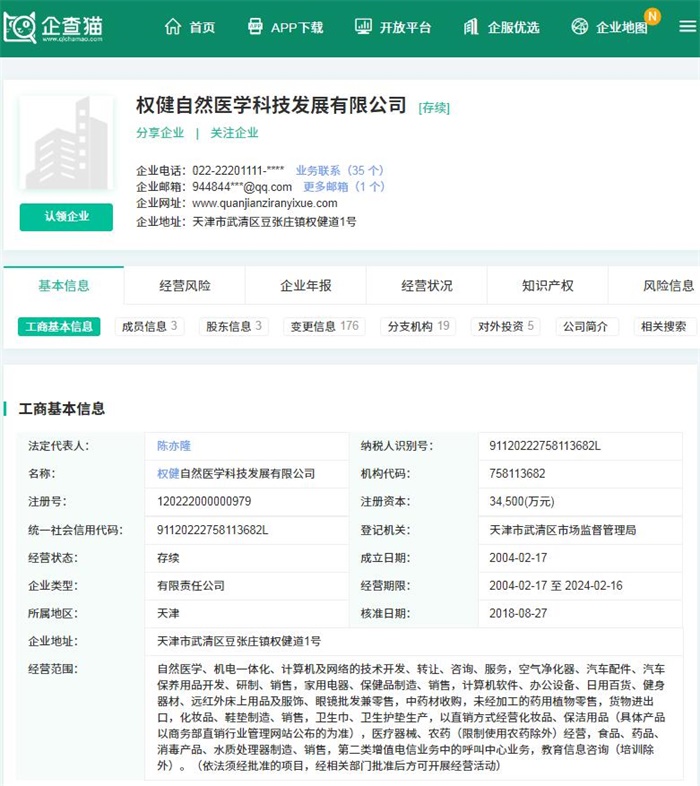
Task: Click credit code in 统一社会信用代码 row
Action: coord(213,530)
